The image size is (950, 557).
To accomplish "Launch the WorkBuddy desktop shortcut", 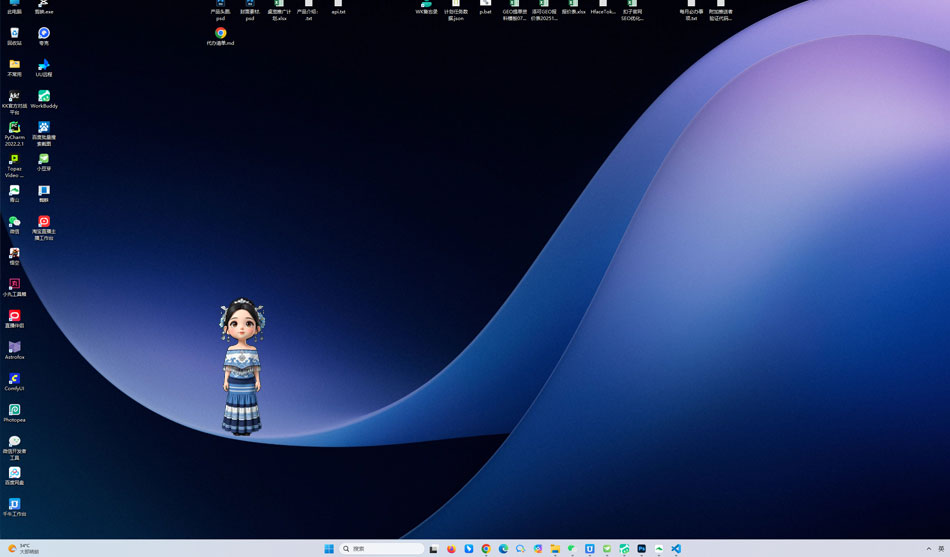I will [x=44, y=99].
